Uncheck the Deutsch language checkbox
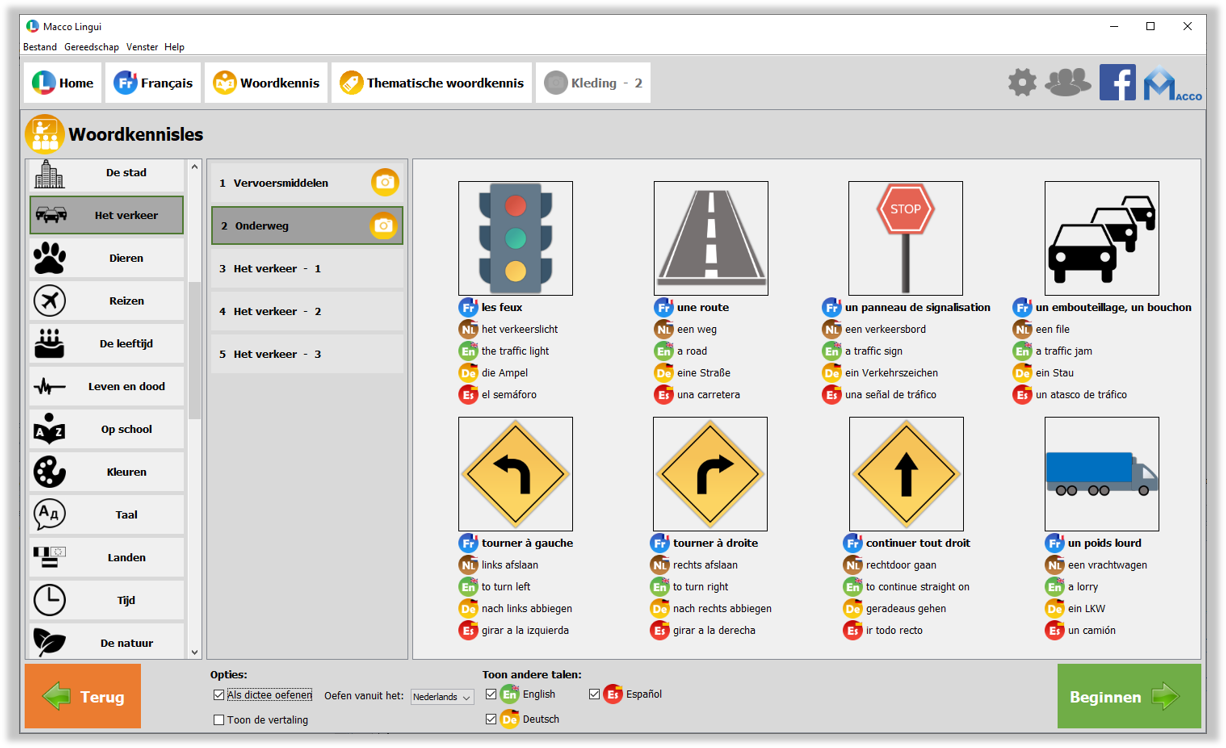Image resolution: width=1226 pixels, height=748 pixels. click(491, 719)
